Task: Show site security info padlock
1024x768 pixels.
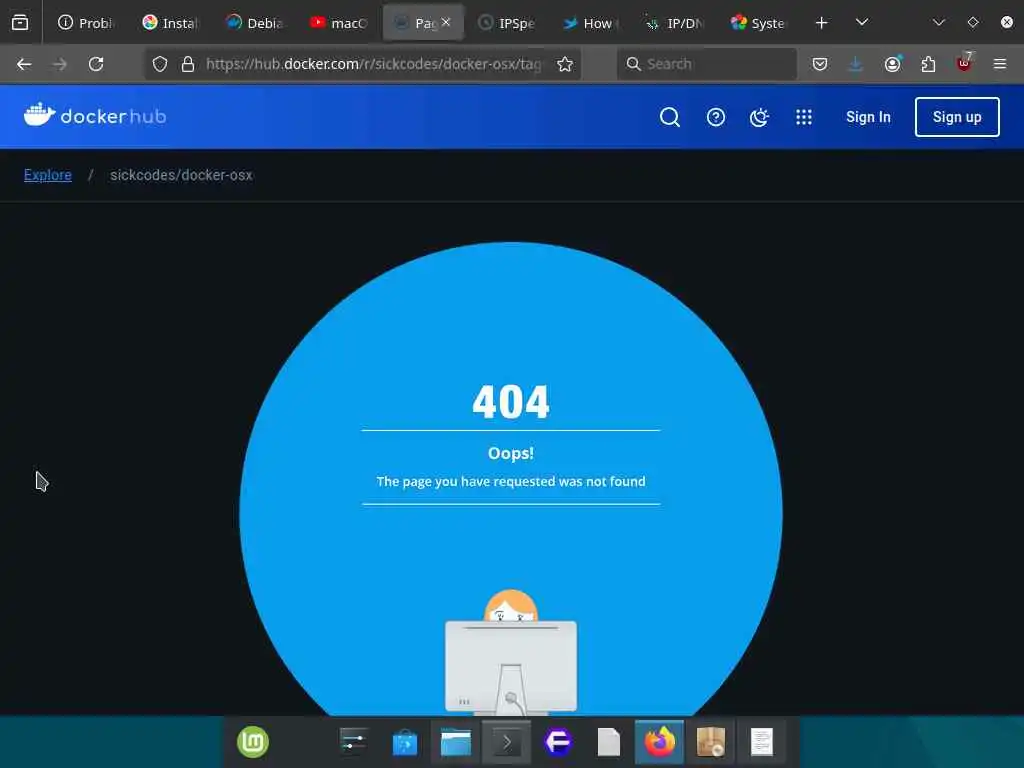Action: click(188, 64)
